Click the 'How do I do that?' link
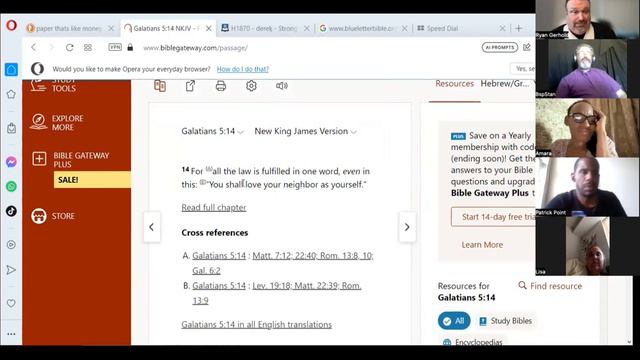 (x=242, y=69)
